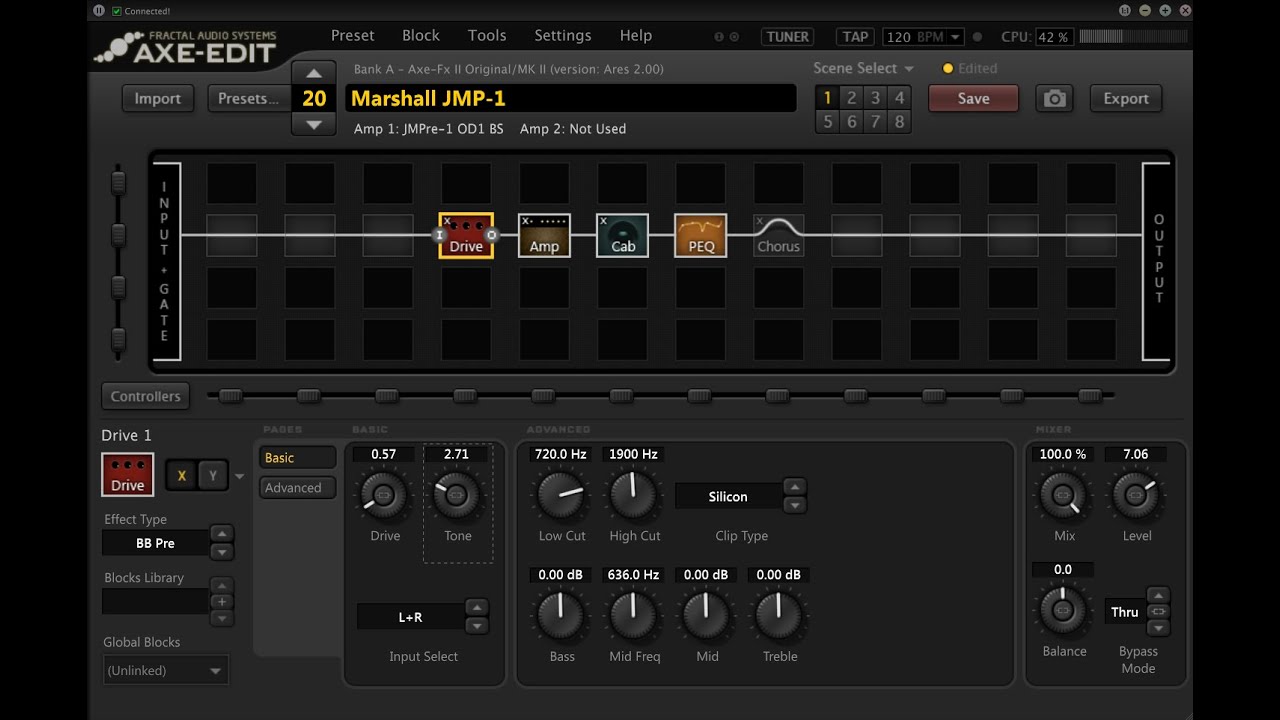Switch to X state
This screenshot has width=1280, height=720.
coord(181,476)
